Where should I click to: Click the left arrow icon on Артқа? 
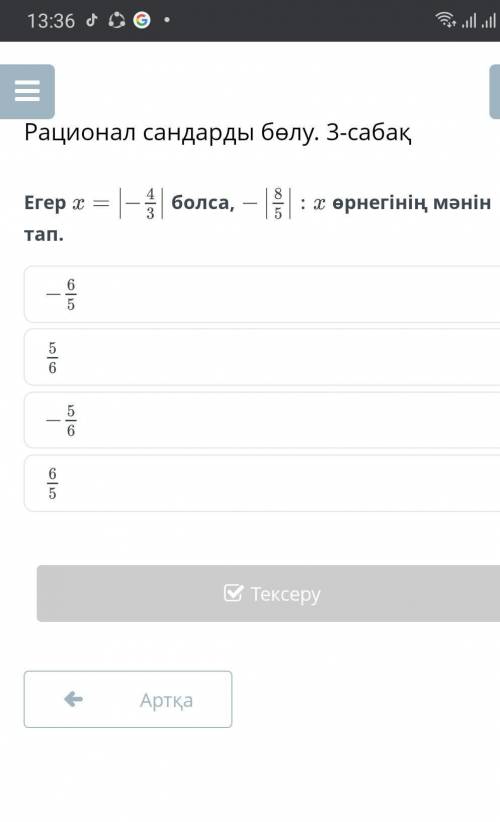(73, 699)
